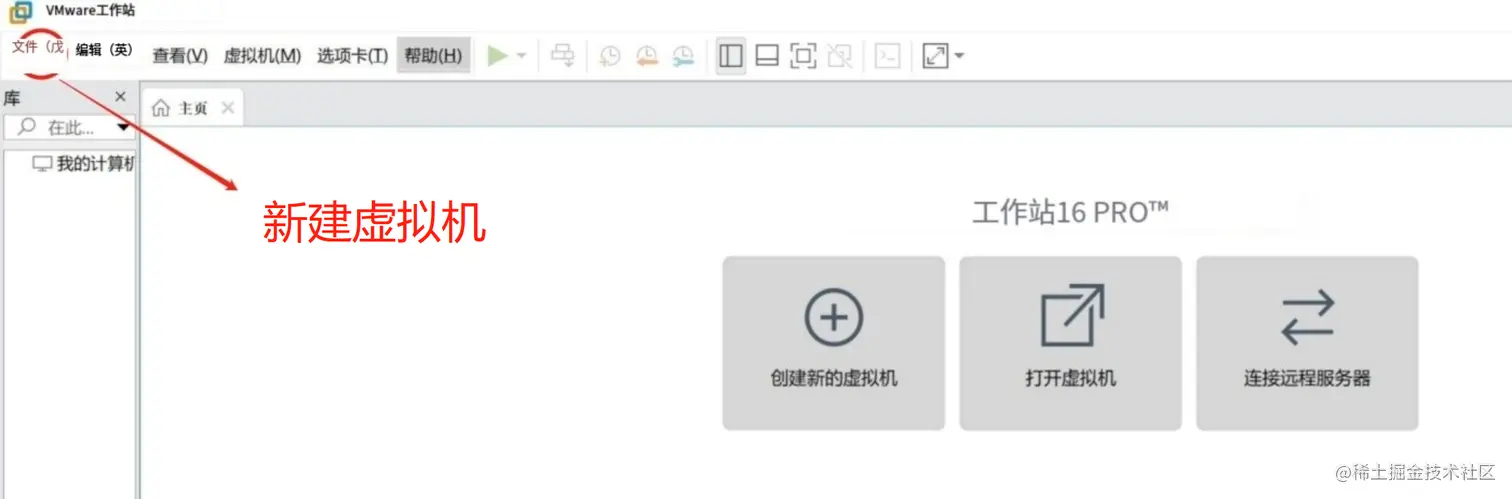
Task: Expand the library search filter dropdown
Action: 124,127
